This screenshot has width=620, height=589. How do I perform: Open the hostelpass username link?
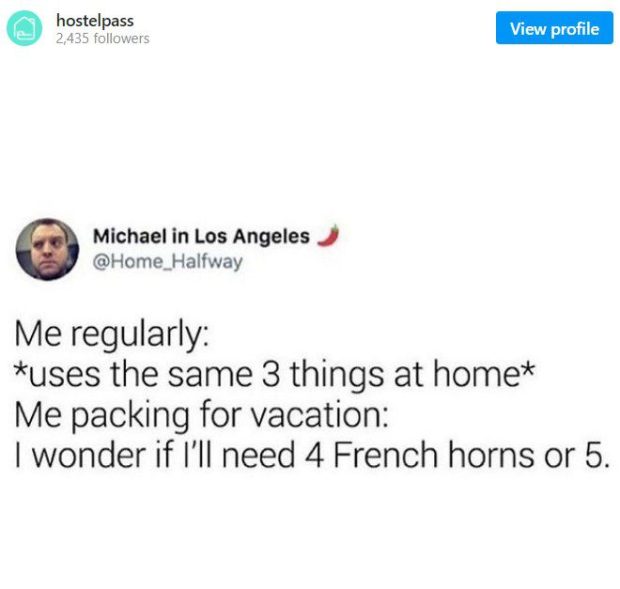tap(95, 21)
